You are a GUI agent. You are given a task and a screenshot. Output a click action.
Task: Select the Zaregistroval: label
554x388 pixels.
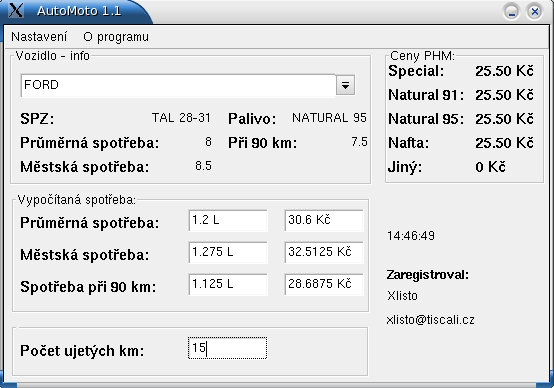point(428,275)
